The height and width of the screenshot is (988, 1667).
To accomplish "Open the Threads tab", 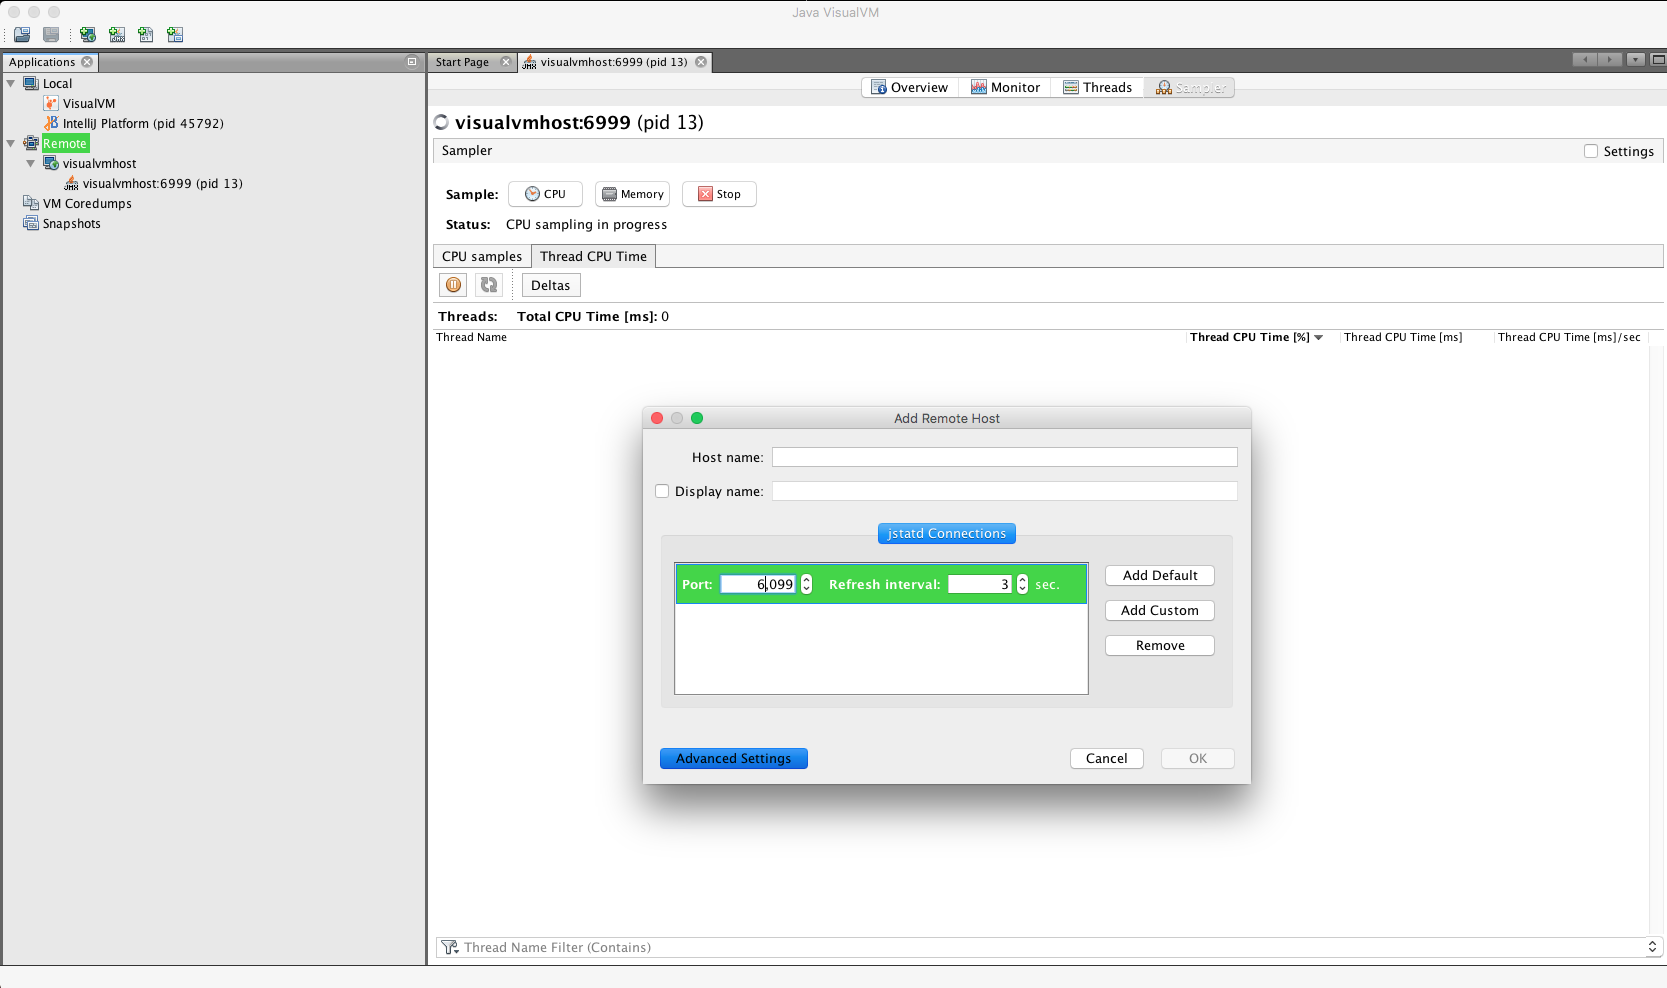I will point(1098,88).
